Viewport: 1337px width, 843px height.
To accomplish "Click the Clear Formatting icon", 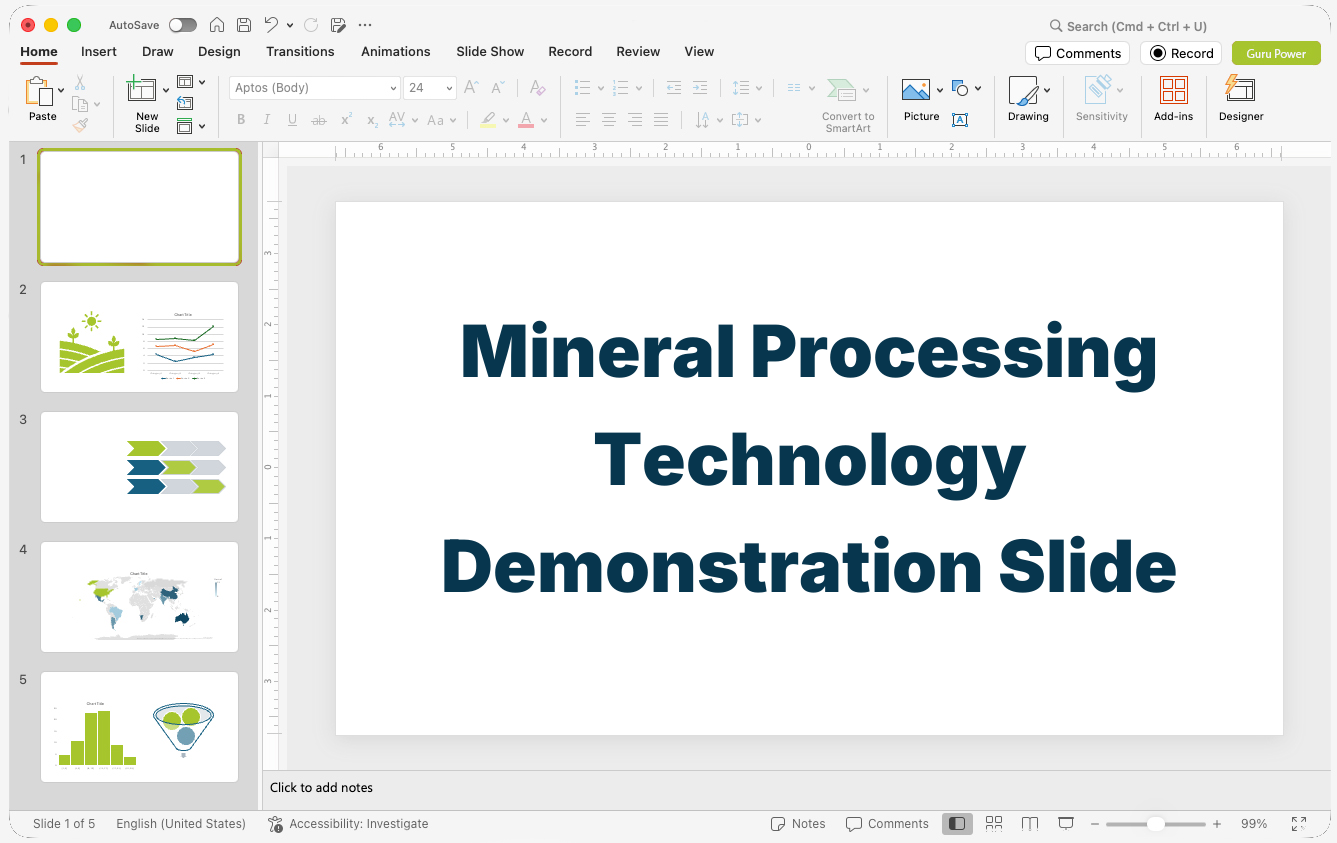I will coord(538,88).
